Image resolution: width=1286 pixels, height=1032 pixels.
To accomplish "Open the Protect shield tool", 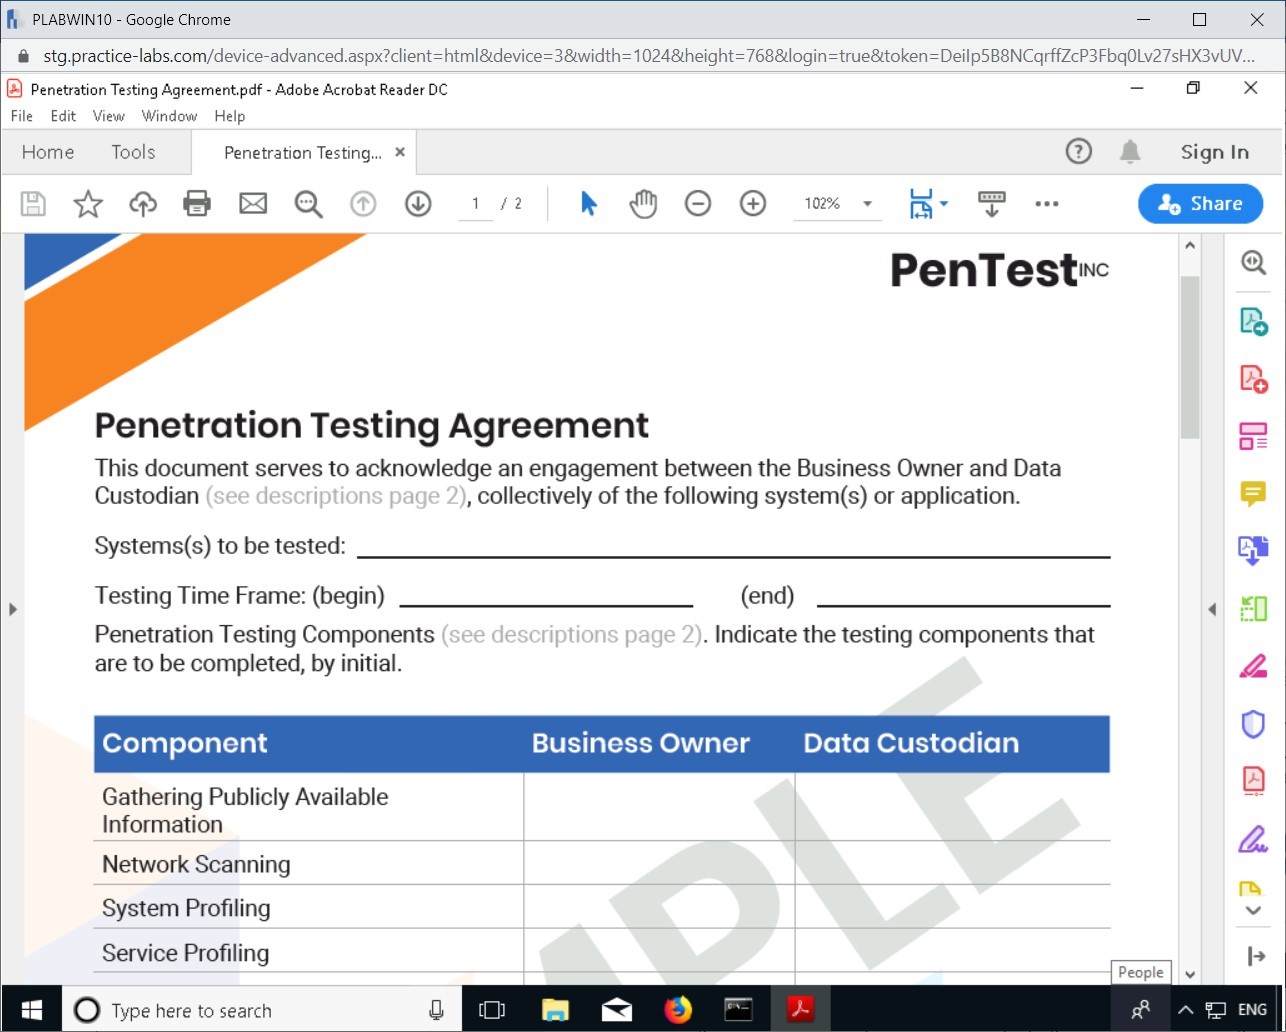I will click(1253, 724).
